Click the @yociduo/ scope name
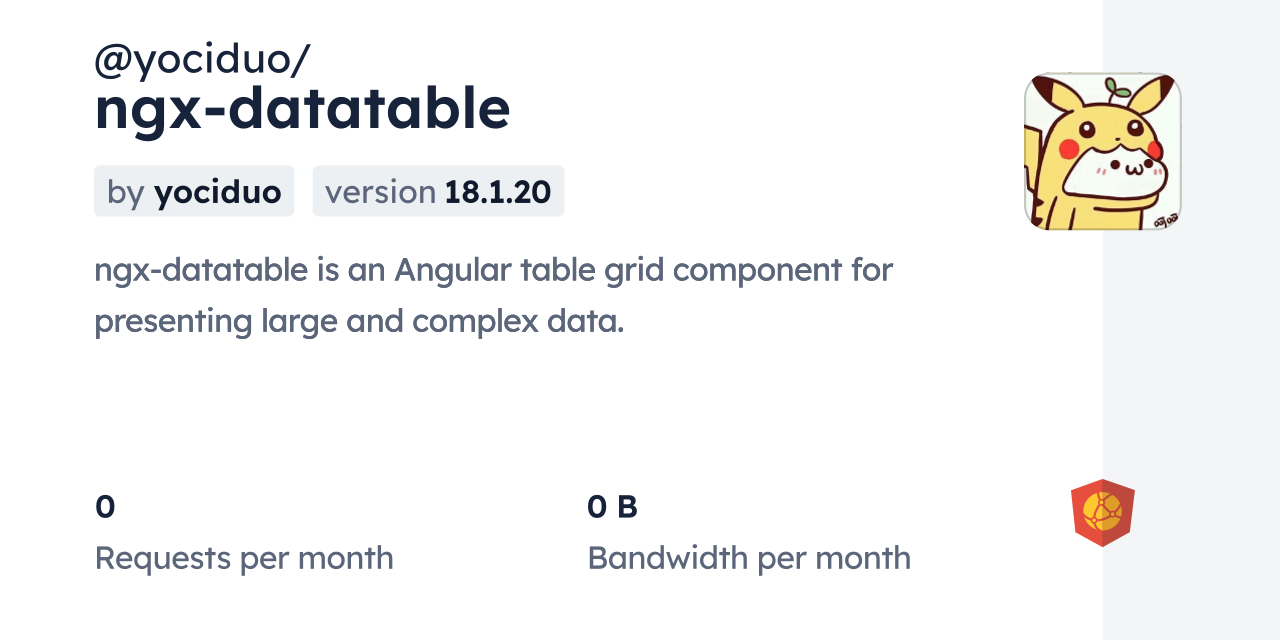The width and height of the screenshot is (1280, 640). pos(202,61)
